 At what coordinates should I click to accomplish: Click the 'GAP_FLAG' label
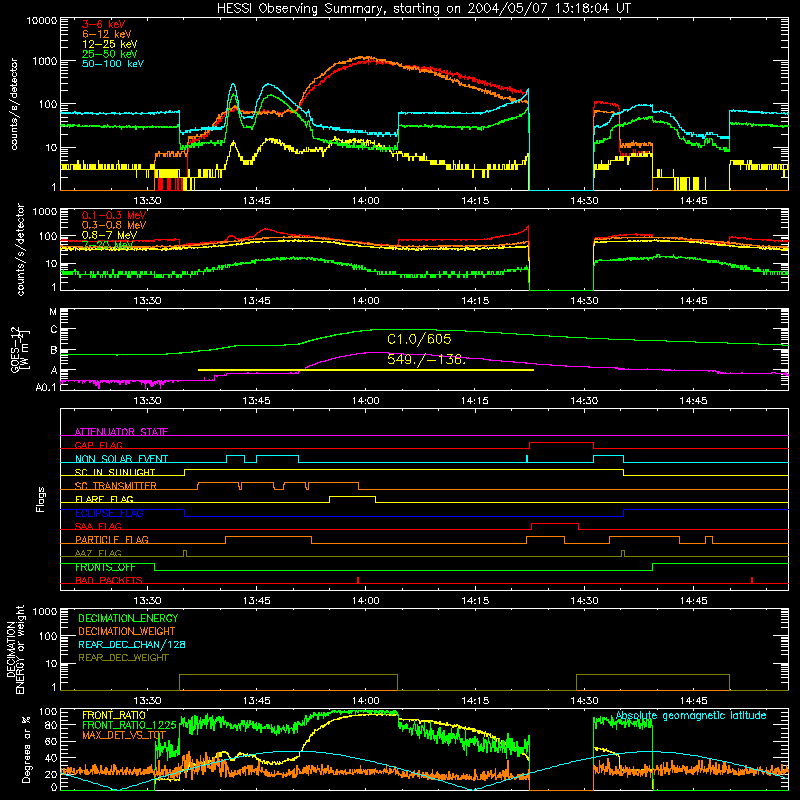pyautogui.click(x=98, y=445)
